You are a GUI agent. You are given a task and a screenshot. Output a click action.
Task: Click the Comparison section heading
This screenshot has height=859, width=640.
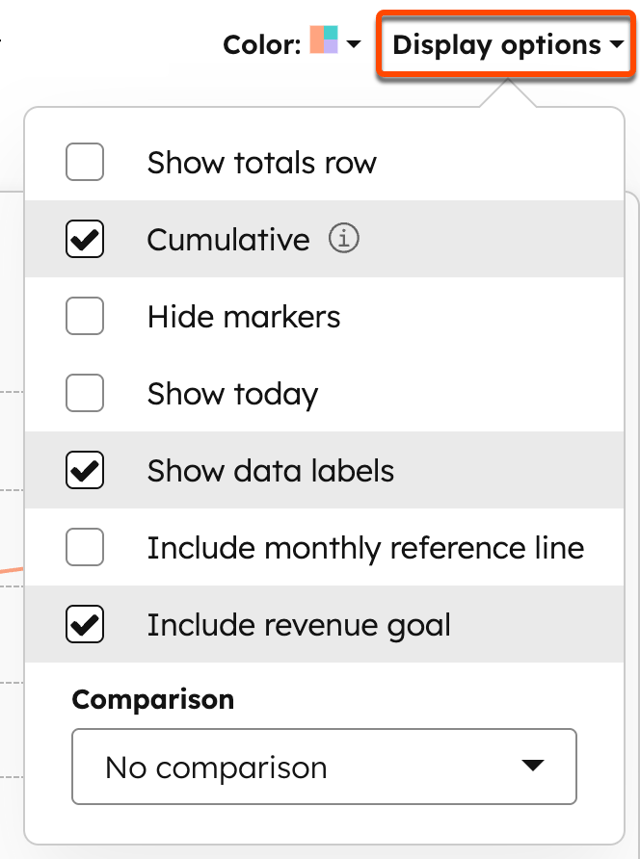(152, 700)
